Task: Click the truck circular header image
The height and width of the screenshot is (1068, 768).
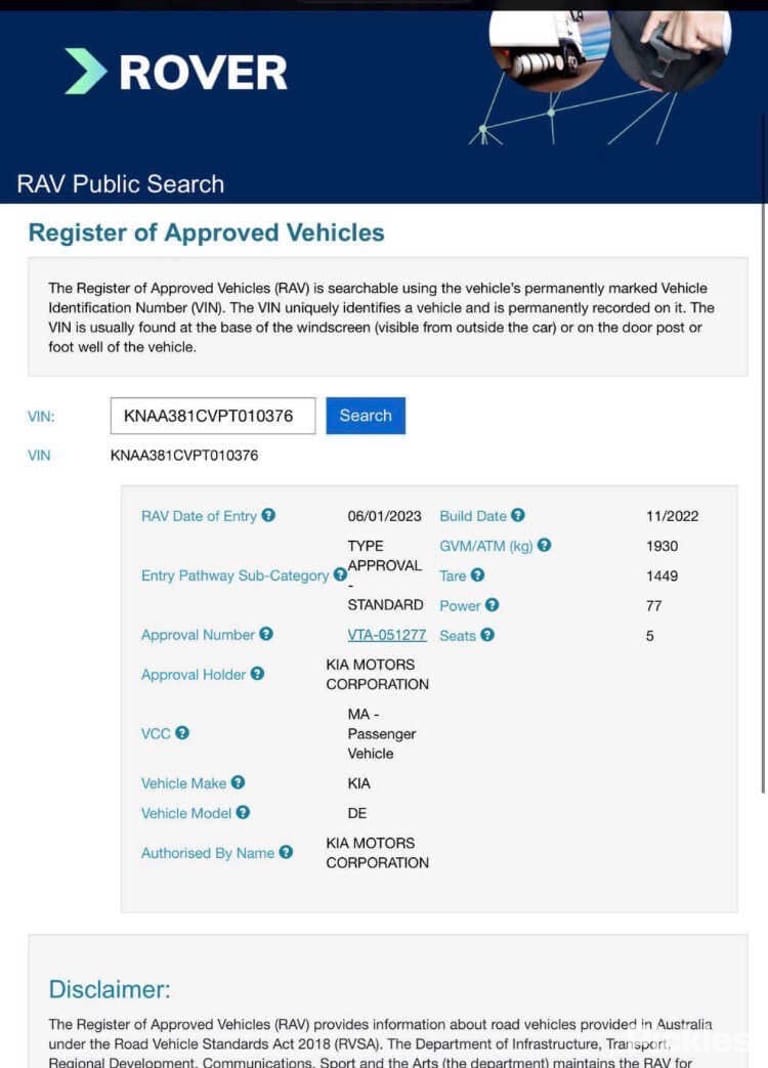Action: pos(549,49)
